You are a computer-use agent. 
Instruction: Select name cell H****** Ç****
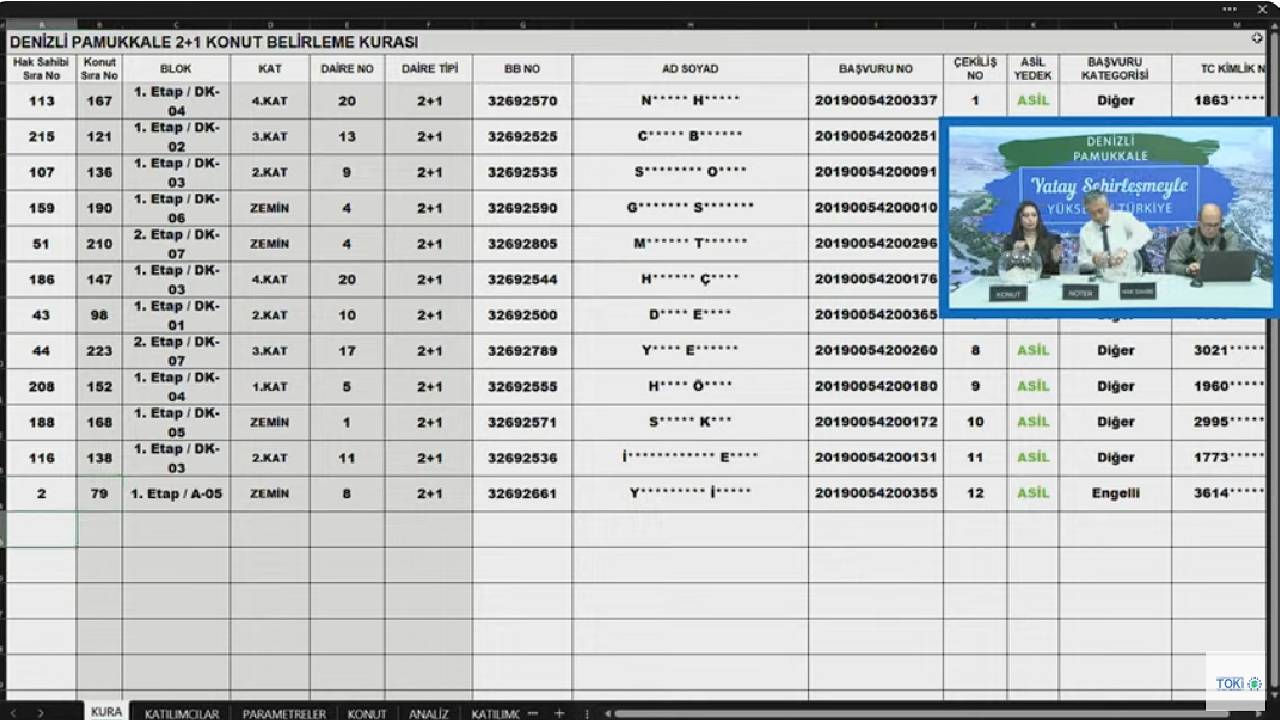pyautogui.click(x=690, y=279)
